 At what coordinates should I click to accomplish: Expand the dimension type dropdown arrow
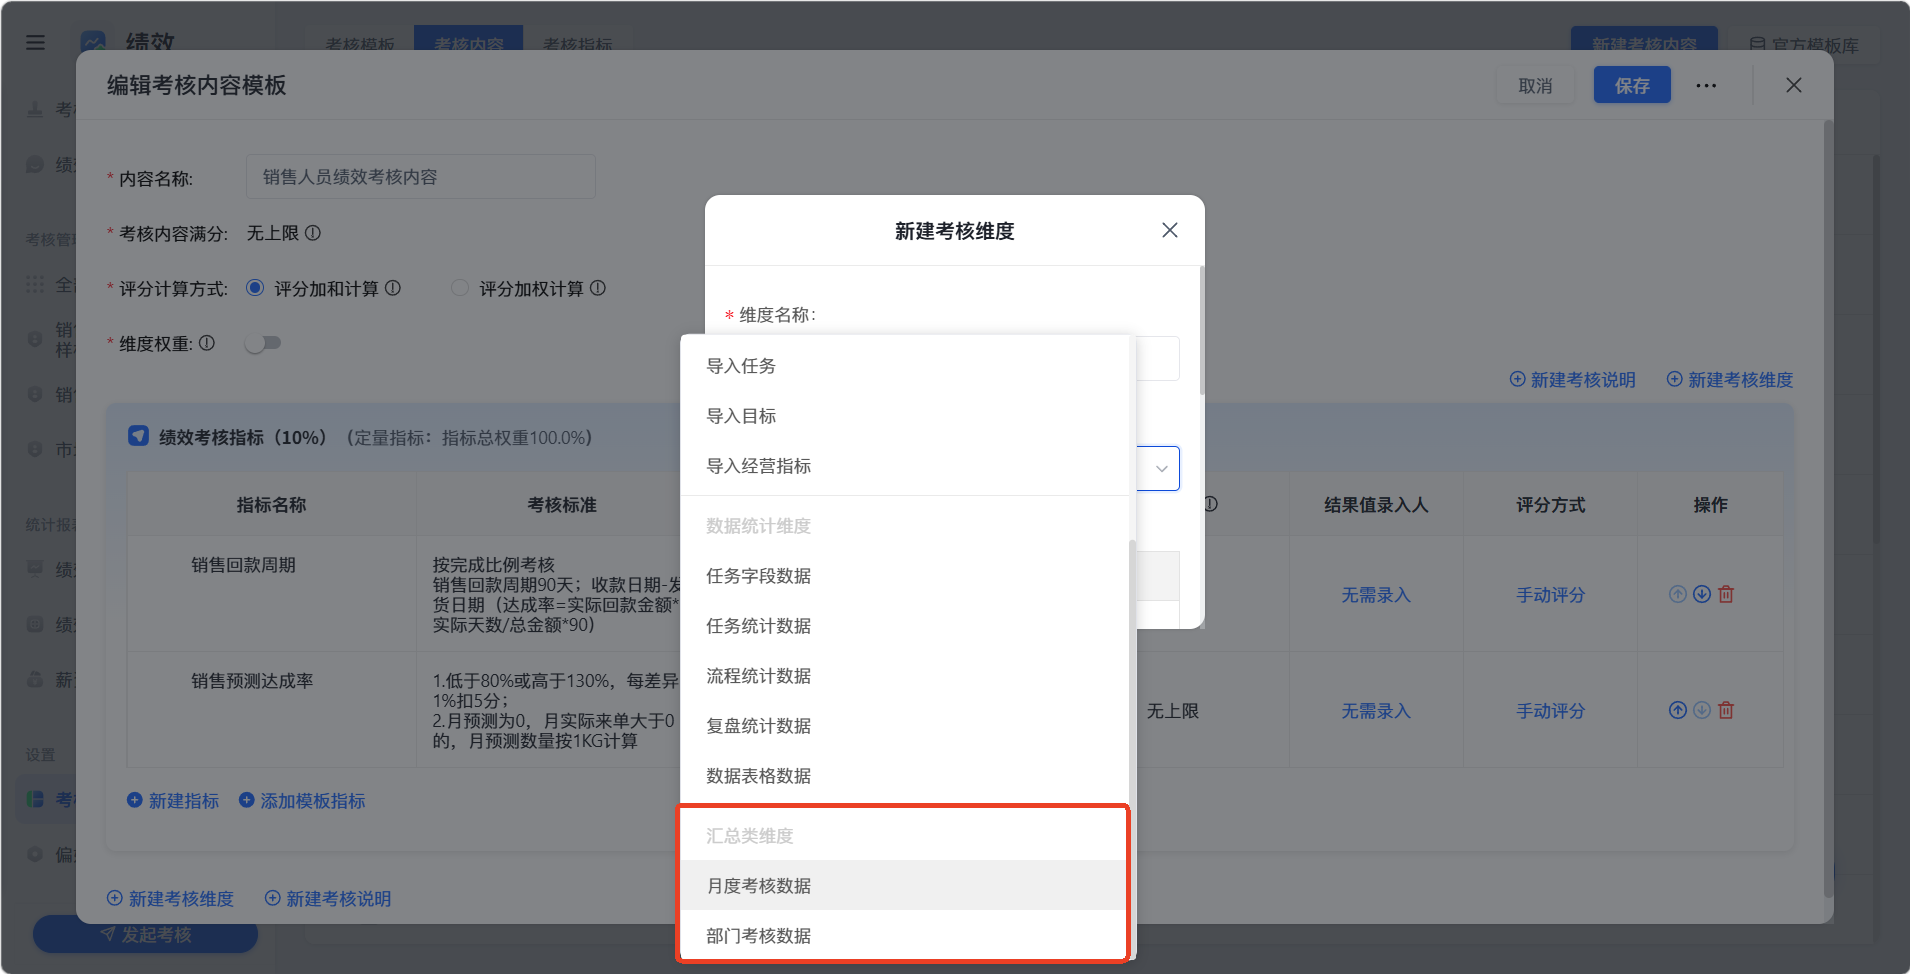pos(1161,468)
